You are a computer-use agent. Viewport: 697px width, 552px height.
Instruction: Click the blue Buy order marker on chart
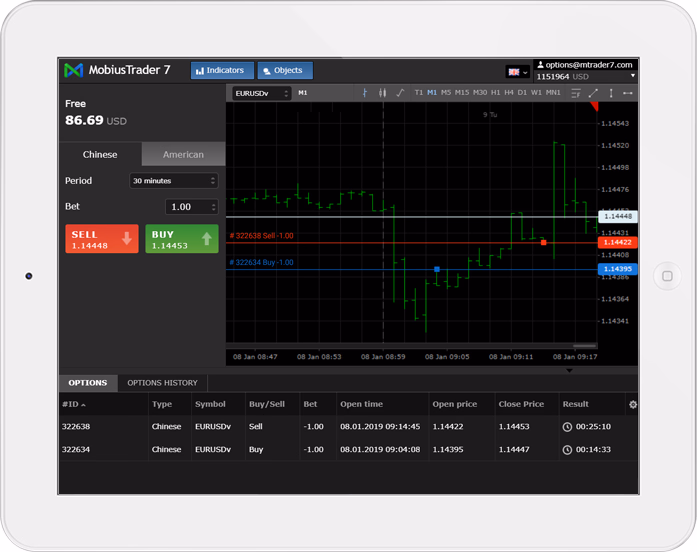coord(437,269)
